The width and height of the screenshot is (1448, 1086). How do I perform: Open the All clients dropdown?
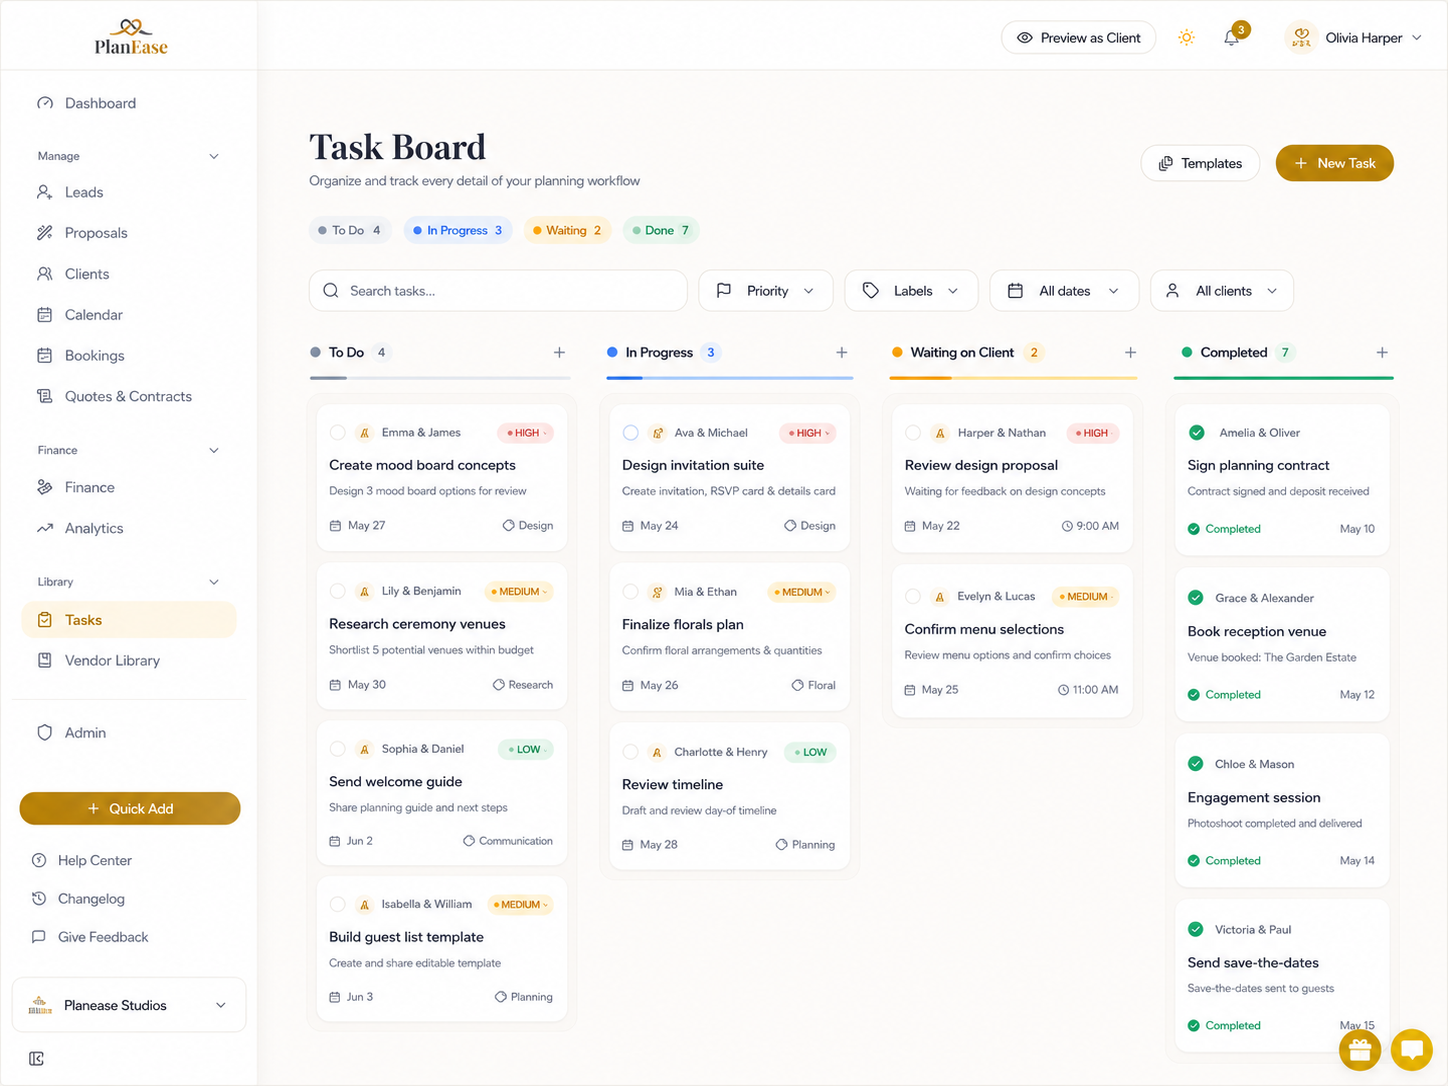coord(1222,291)
